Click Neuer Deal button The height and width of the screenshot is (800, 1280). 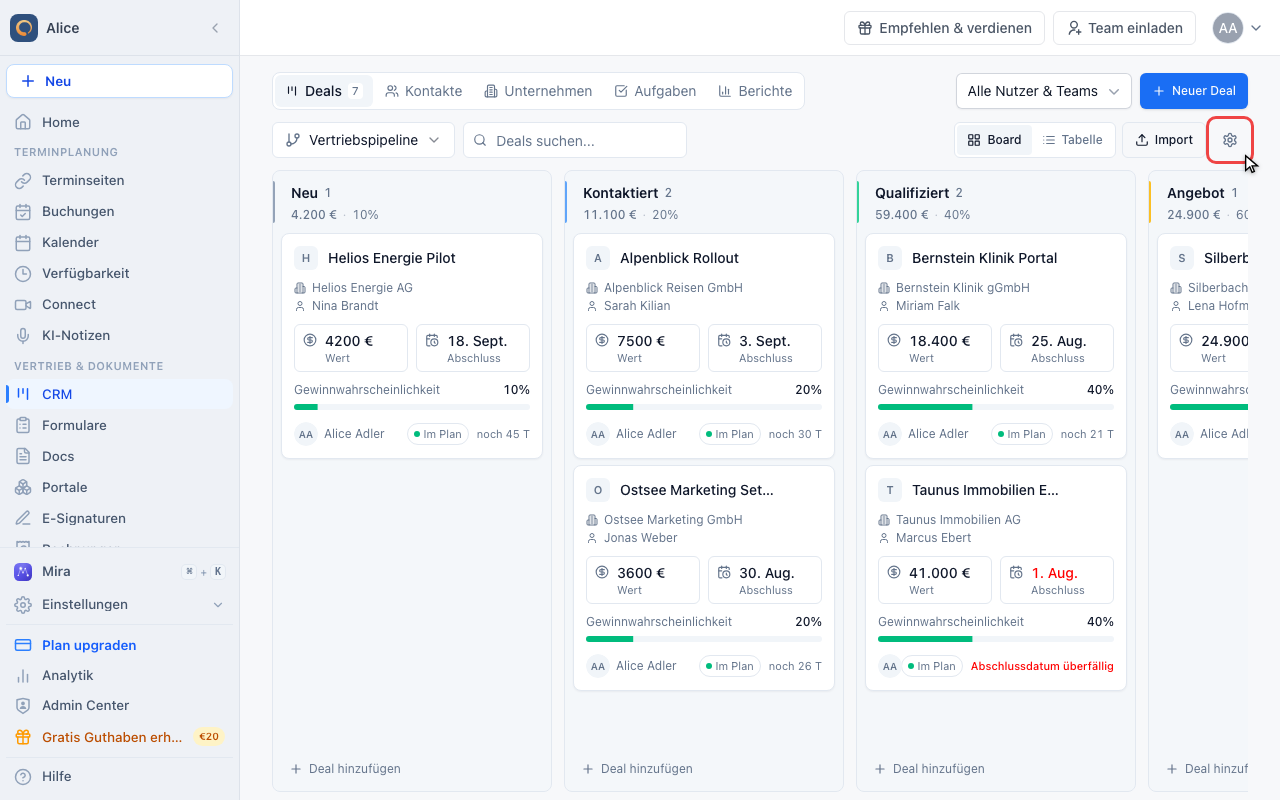point(1194,91)
